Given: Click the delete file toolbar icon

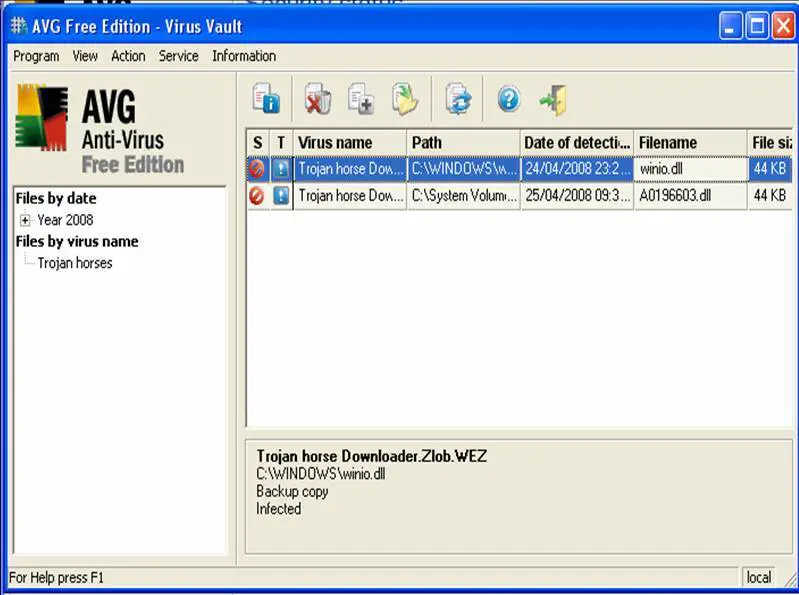Looking at the screenshot, I should pyautogui.click(x=317, y=100).
